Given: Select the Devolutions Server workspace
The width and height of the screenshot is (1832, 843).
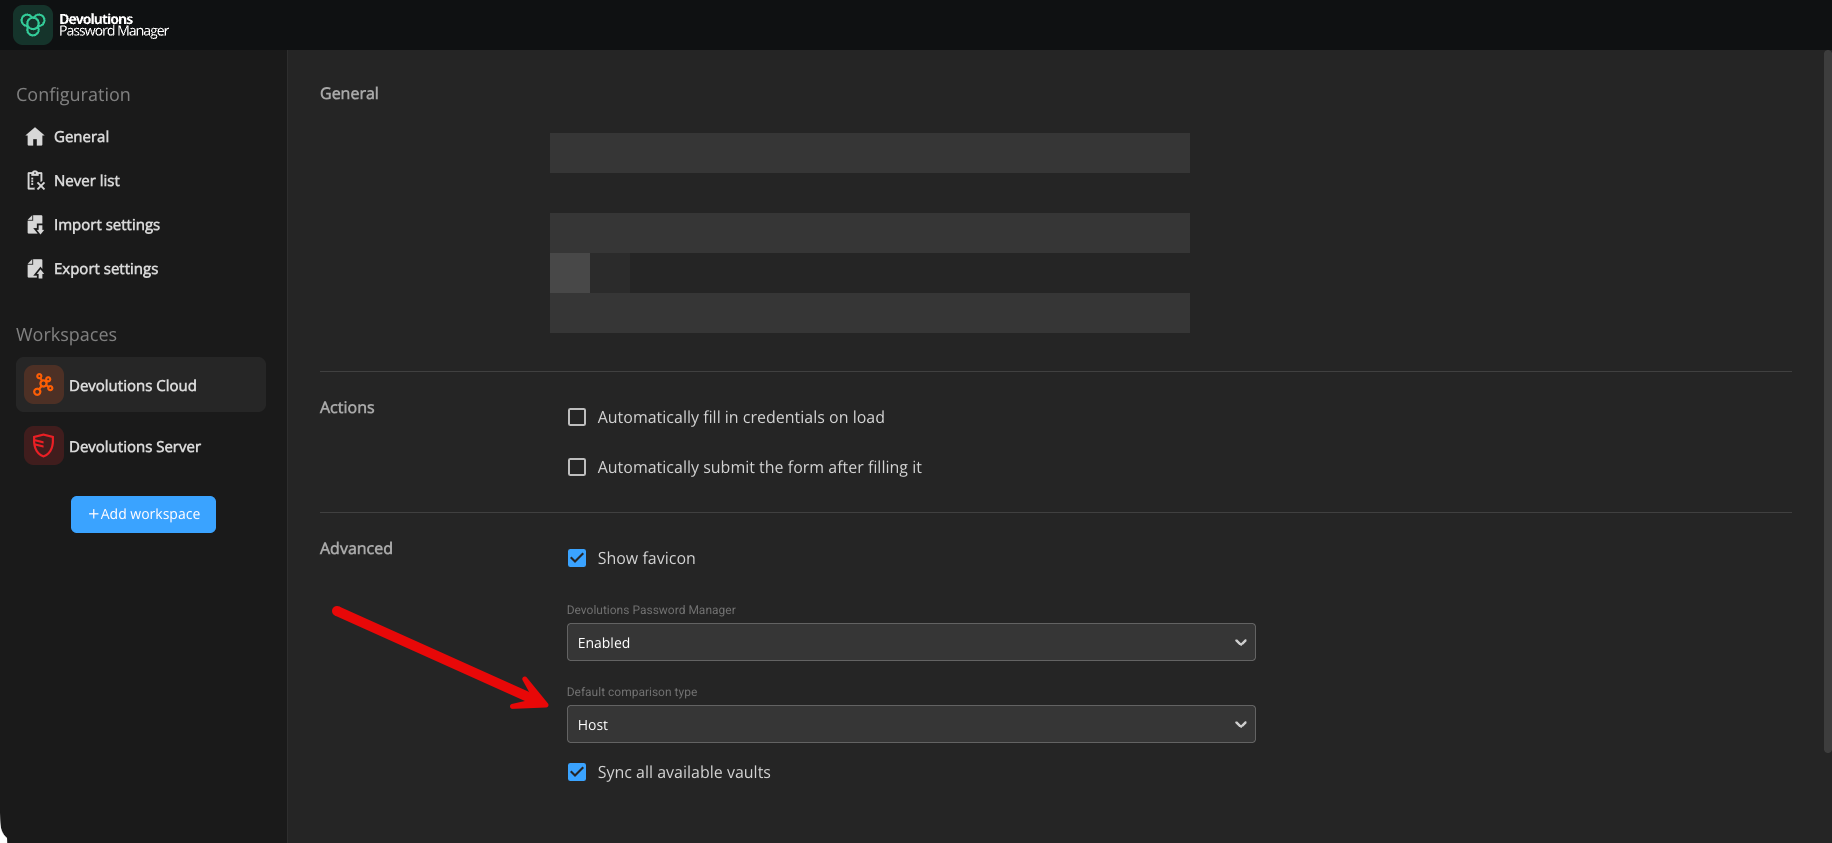Looking at the screenshot, I should click(x=141, y=446).
